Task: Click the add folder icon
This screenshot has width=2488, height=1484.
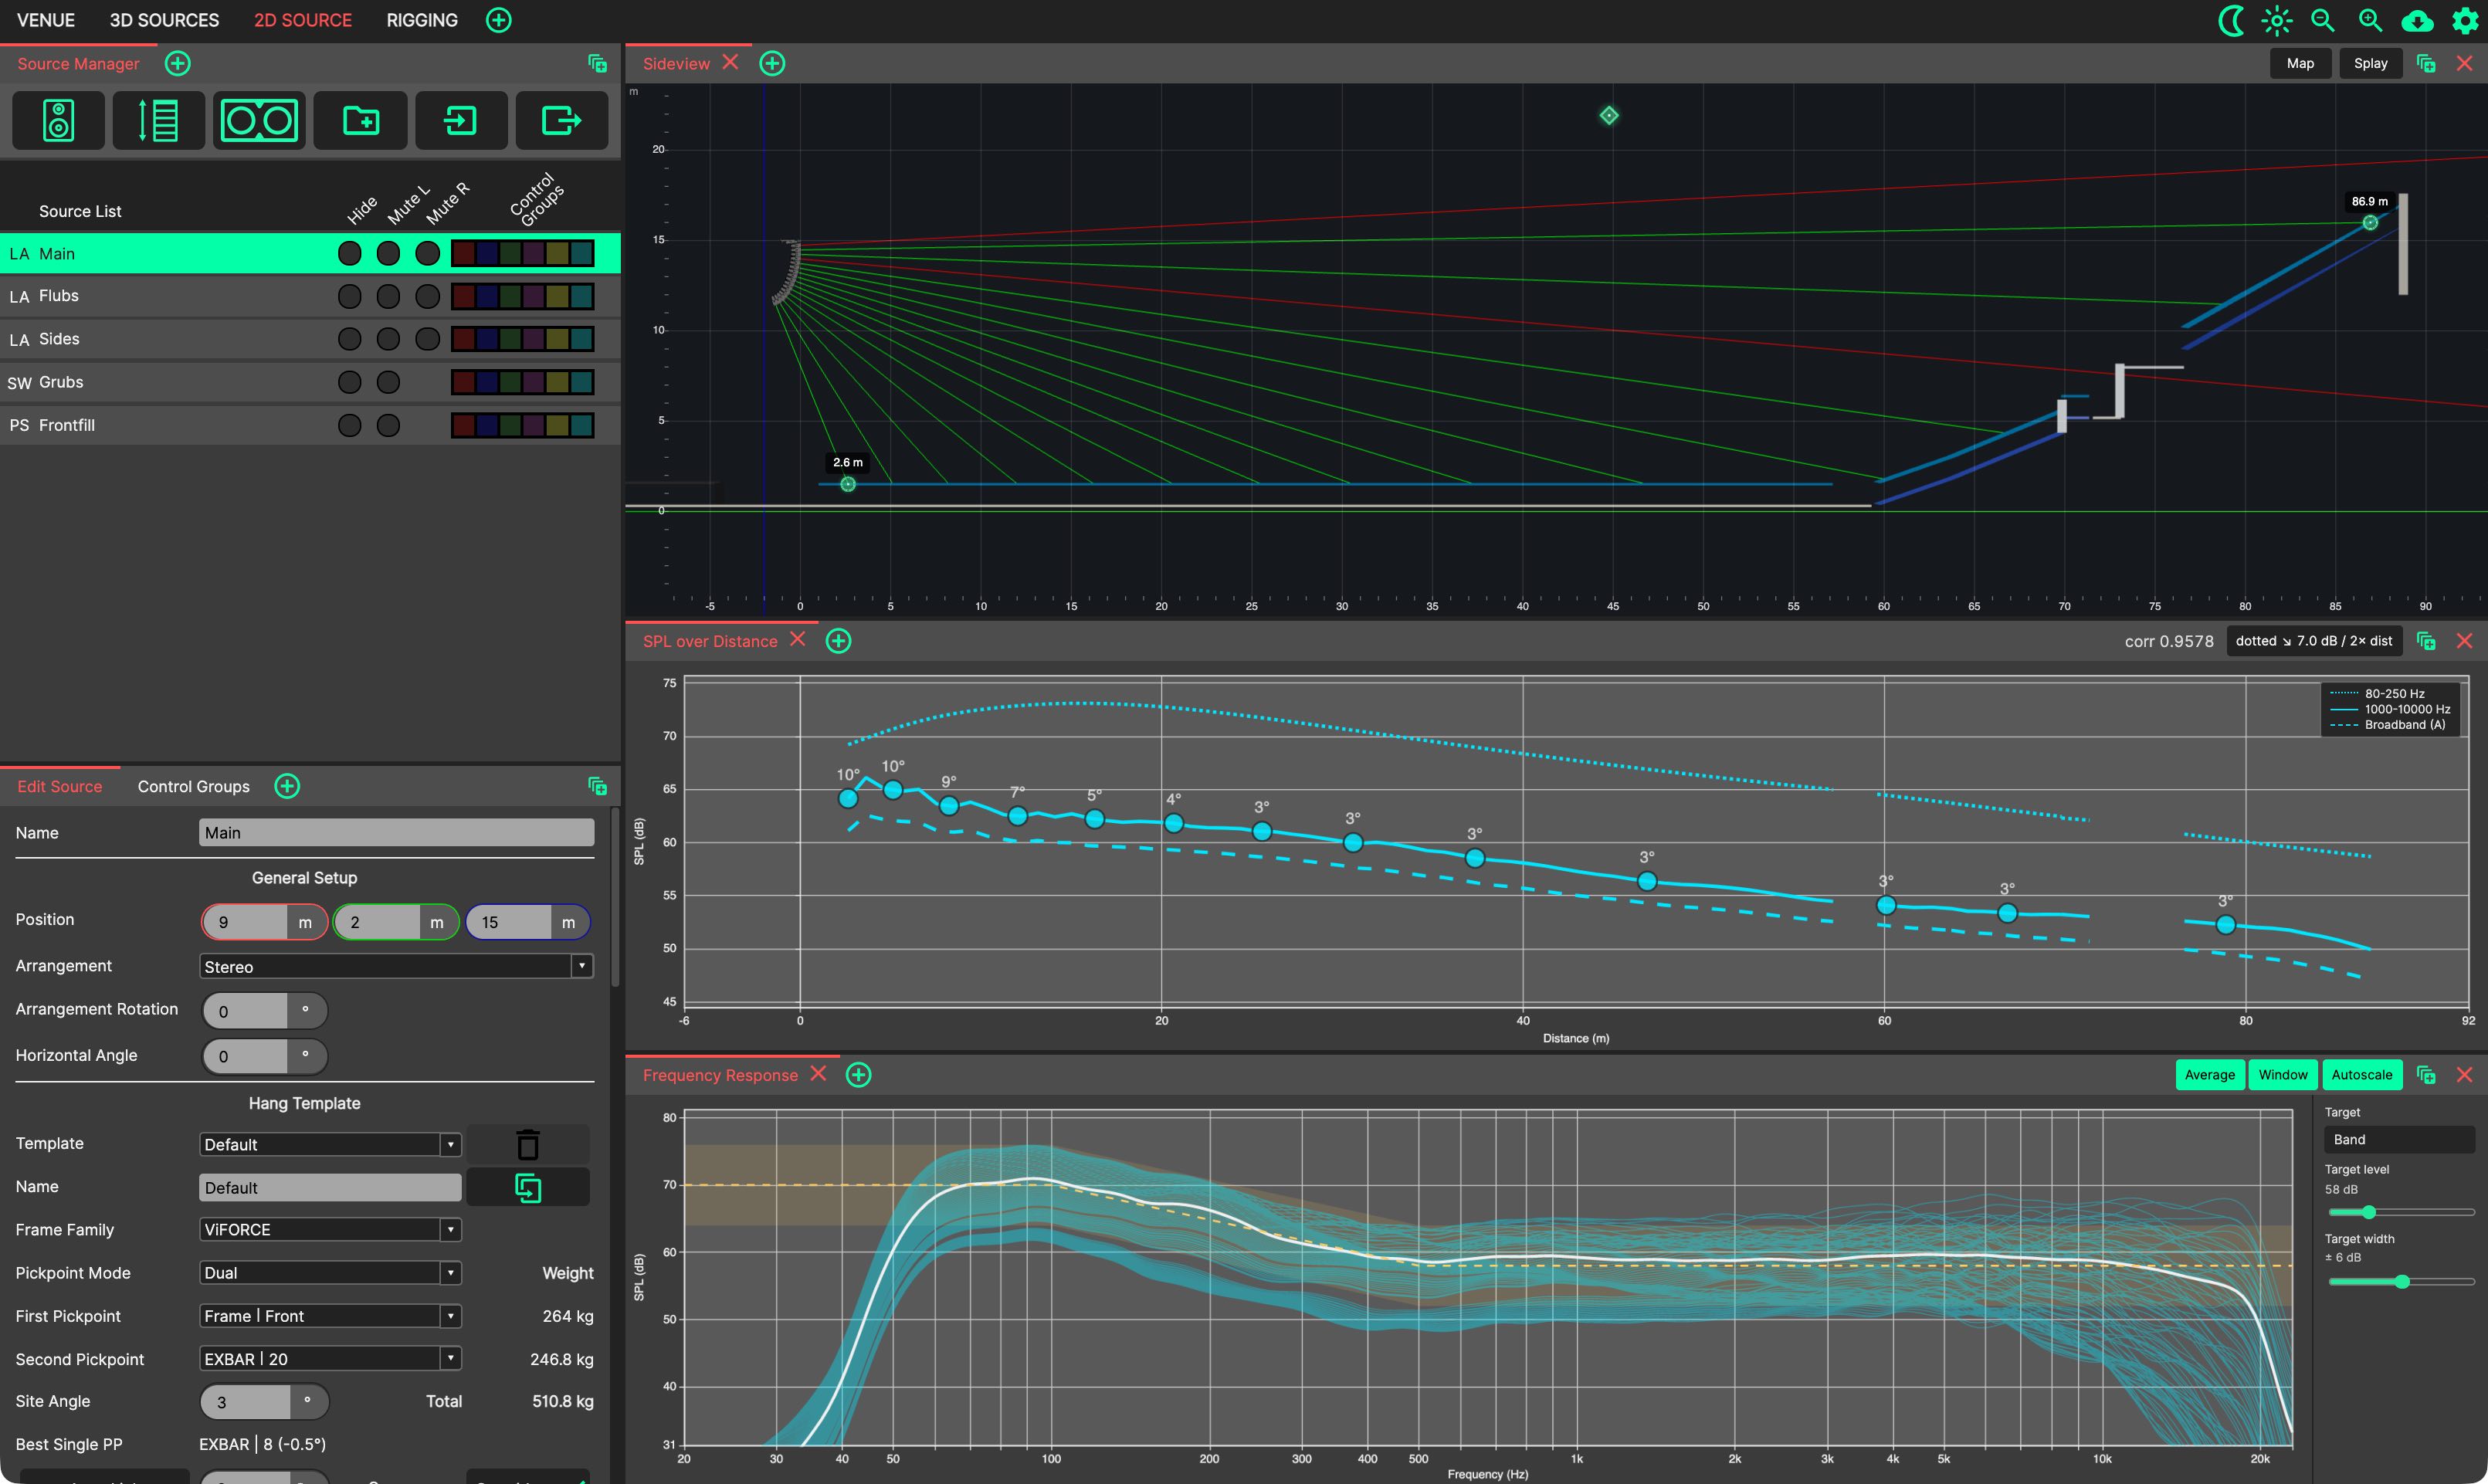Action: coord(360,121)
